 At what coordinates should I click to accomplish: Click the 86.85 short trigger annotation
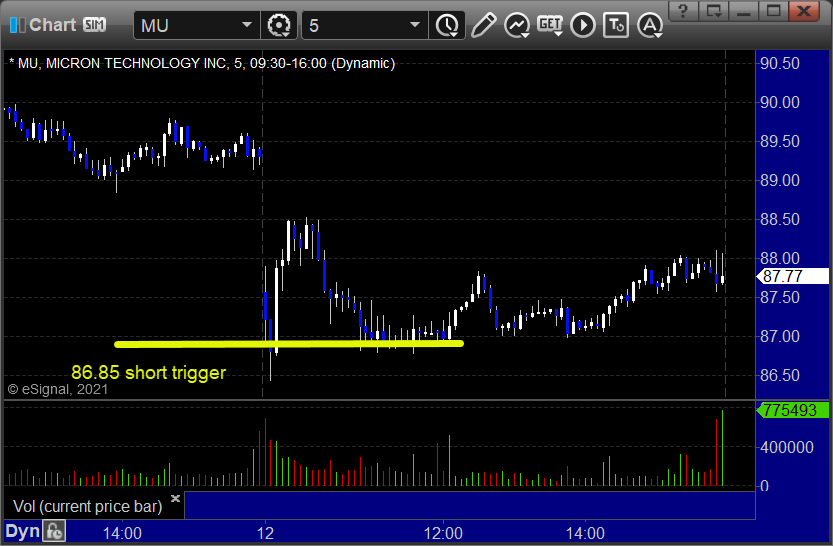(149, 372)
